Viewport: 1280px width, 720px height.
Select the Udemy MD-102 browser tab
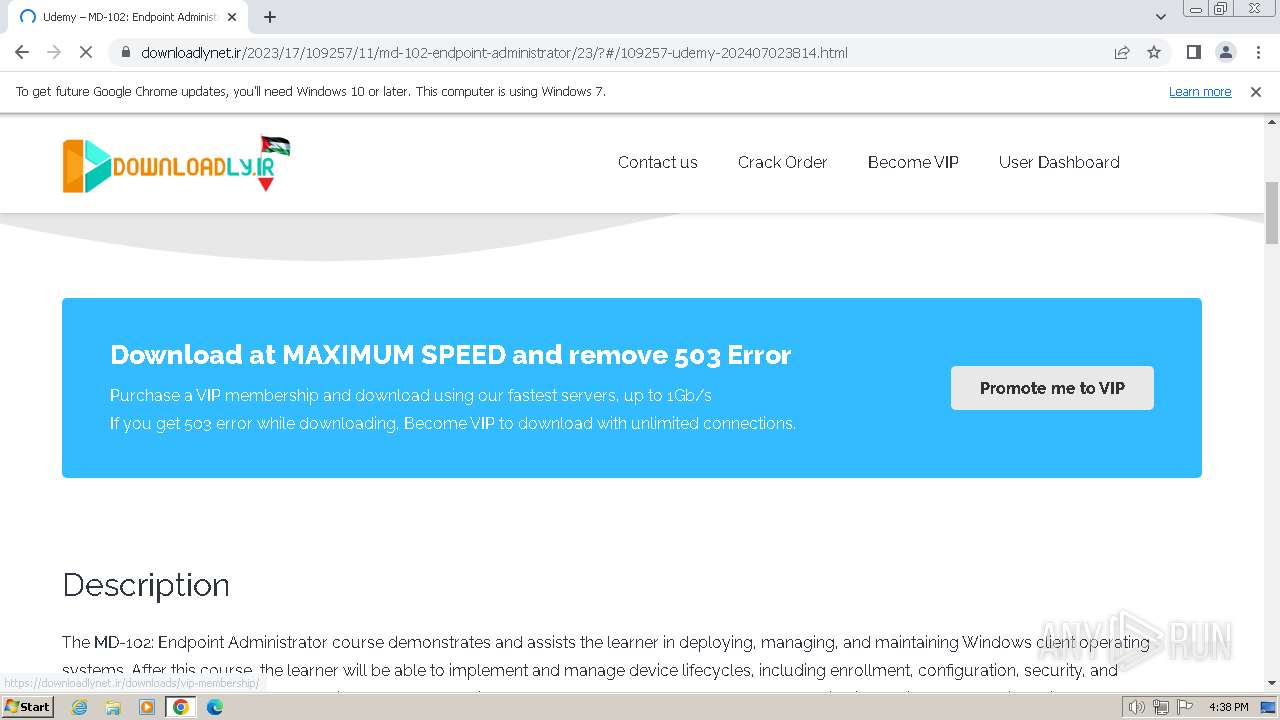pyautogui.click(x=127, y=17)
